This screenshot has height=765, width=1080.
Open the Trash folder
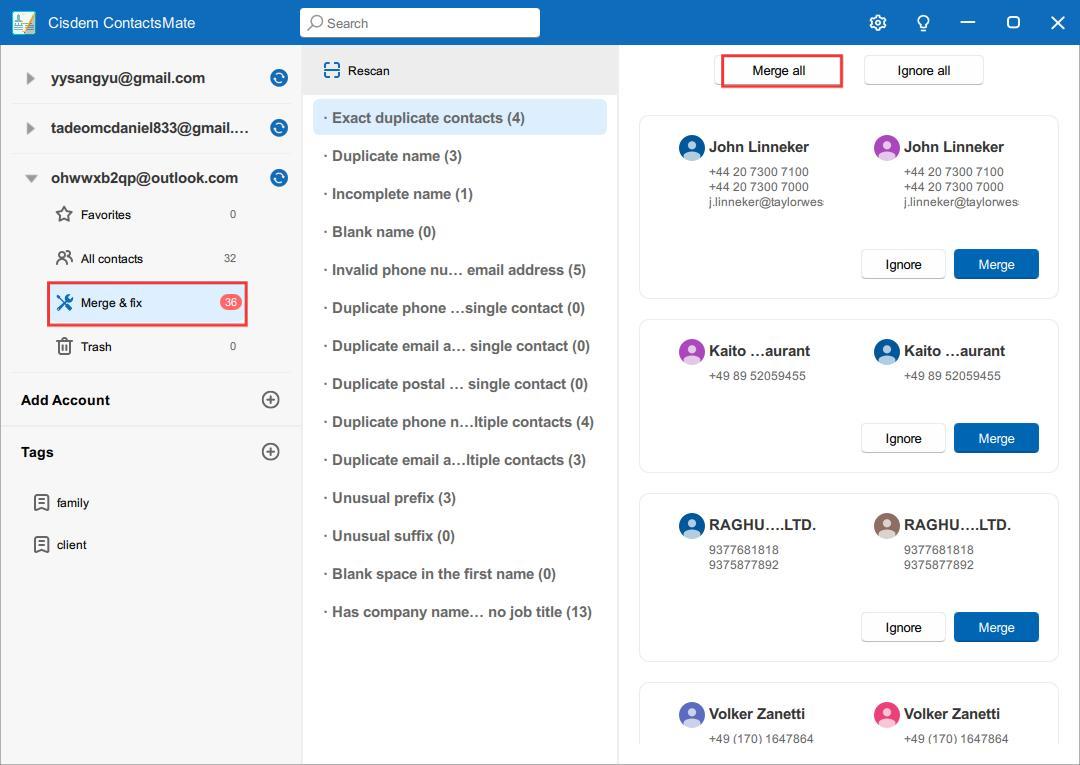(x=96, y=347)
